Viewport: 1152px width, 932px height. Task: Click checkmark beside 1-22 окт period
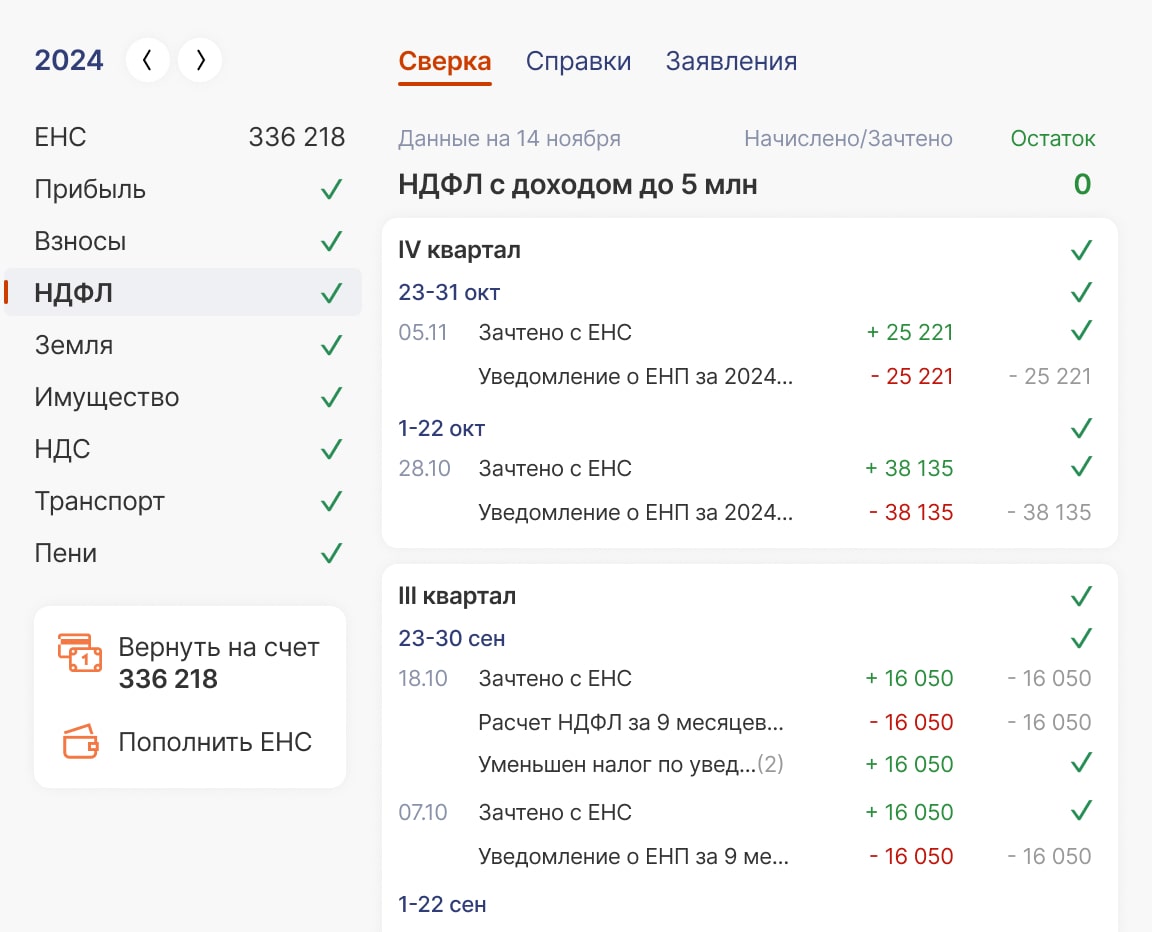tap(1081, 428)
